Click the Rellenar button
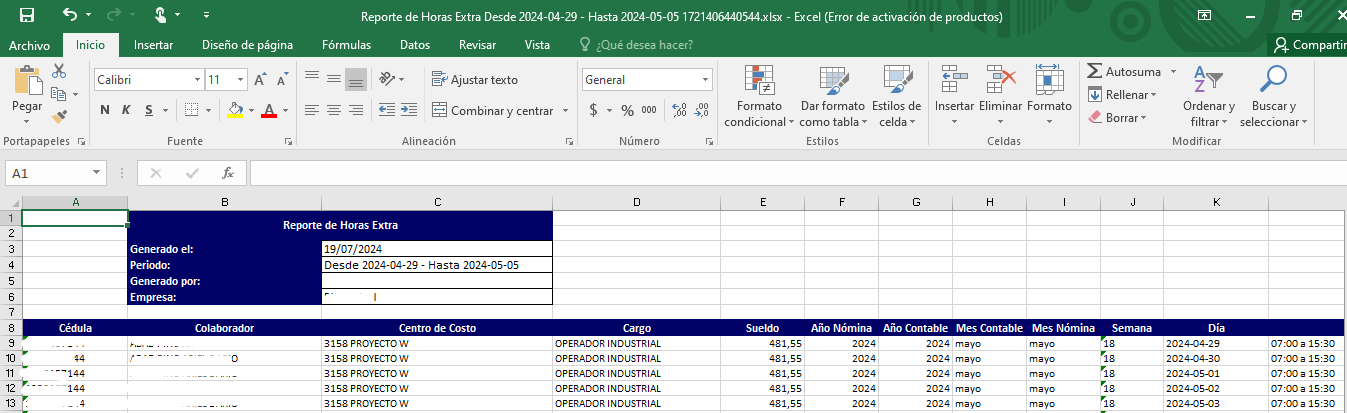 coord(1122,95)
